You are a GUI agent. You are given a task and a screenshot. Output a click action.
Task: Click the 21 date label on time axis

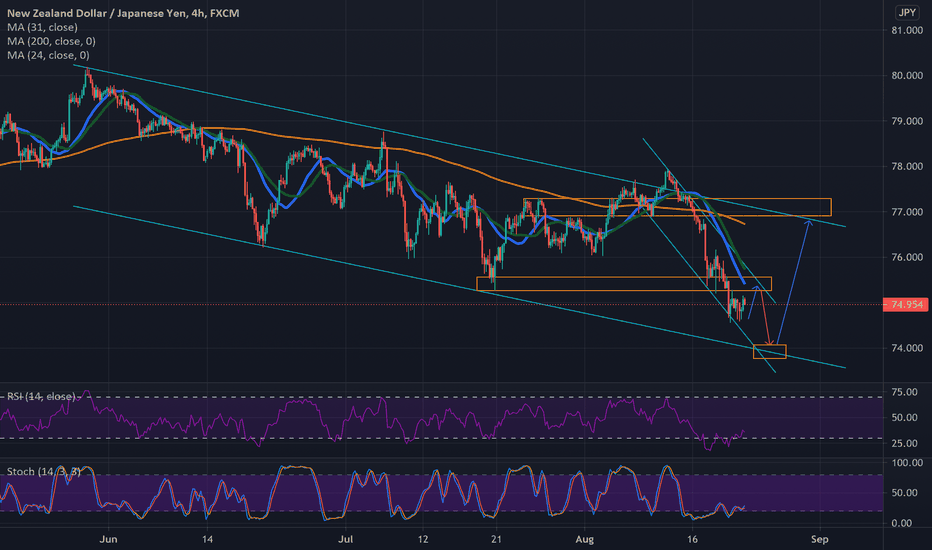tap(496, 539)
